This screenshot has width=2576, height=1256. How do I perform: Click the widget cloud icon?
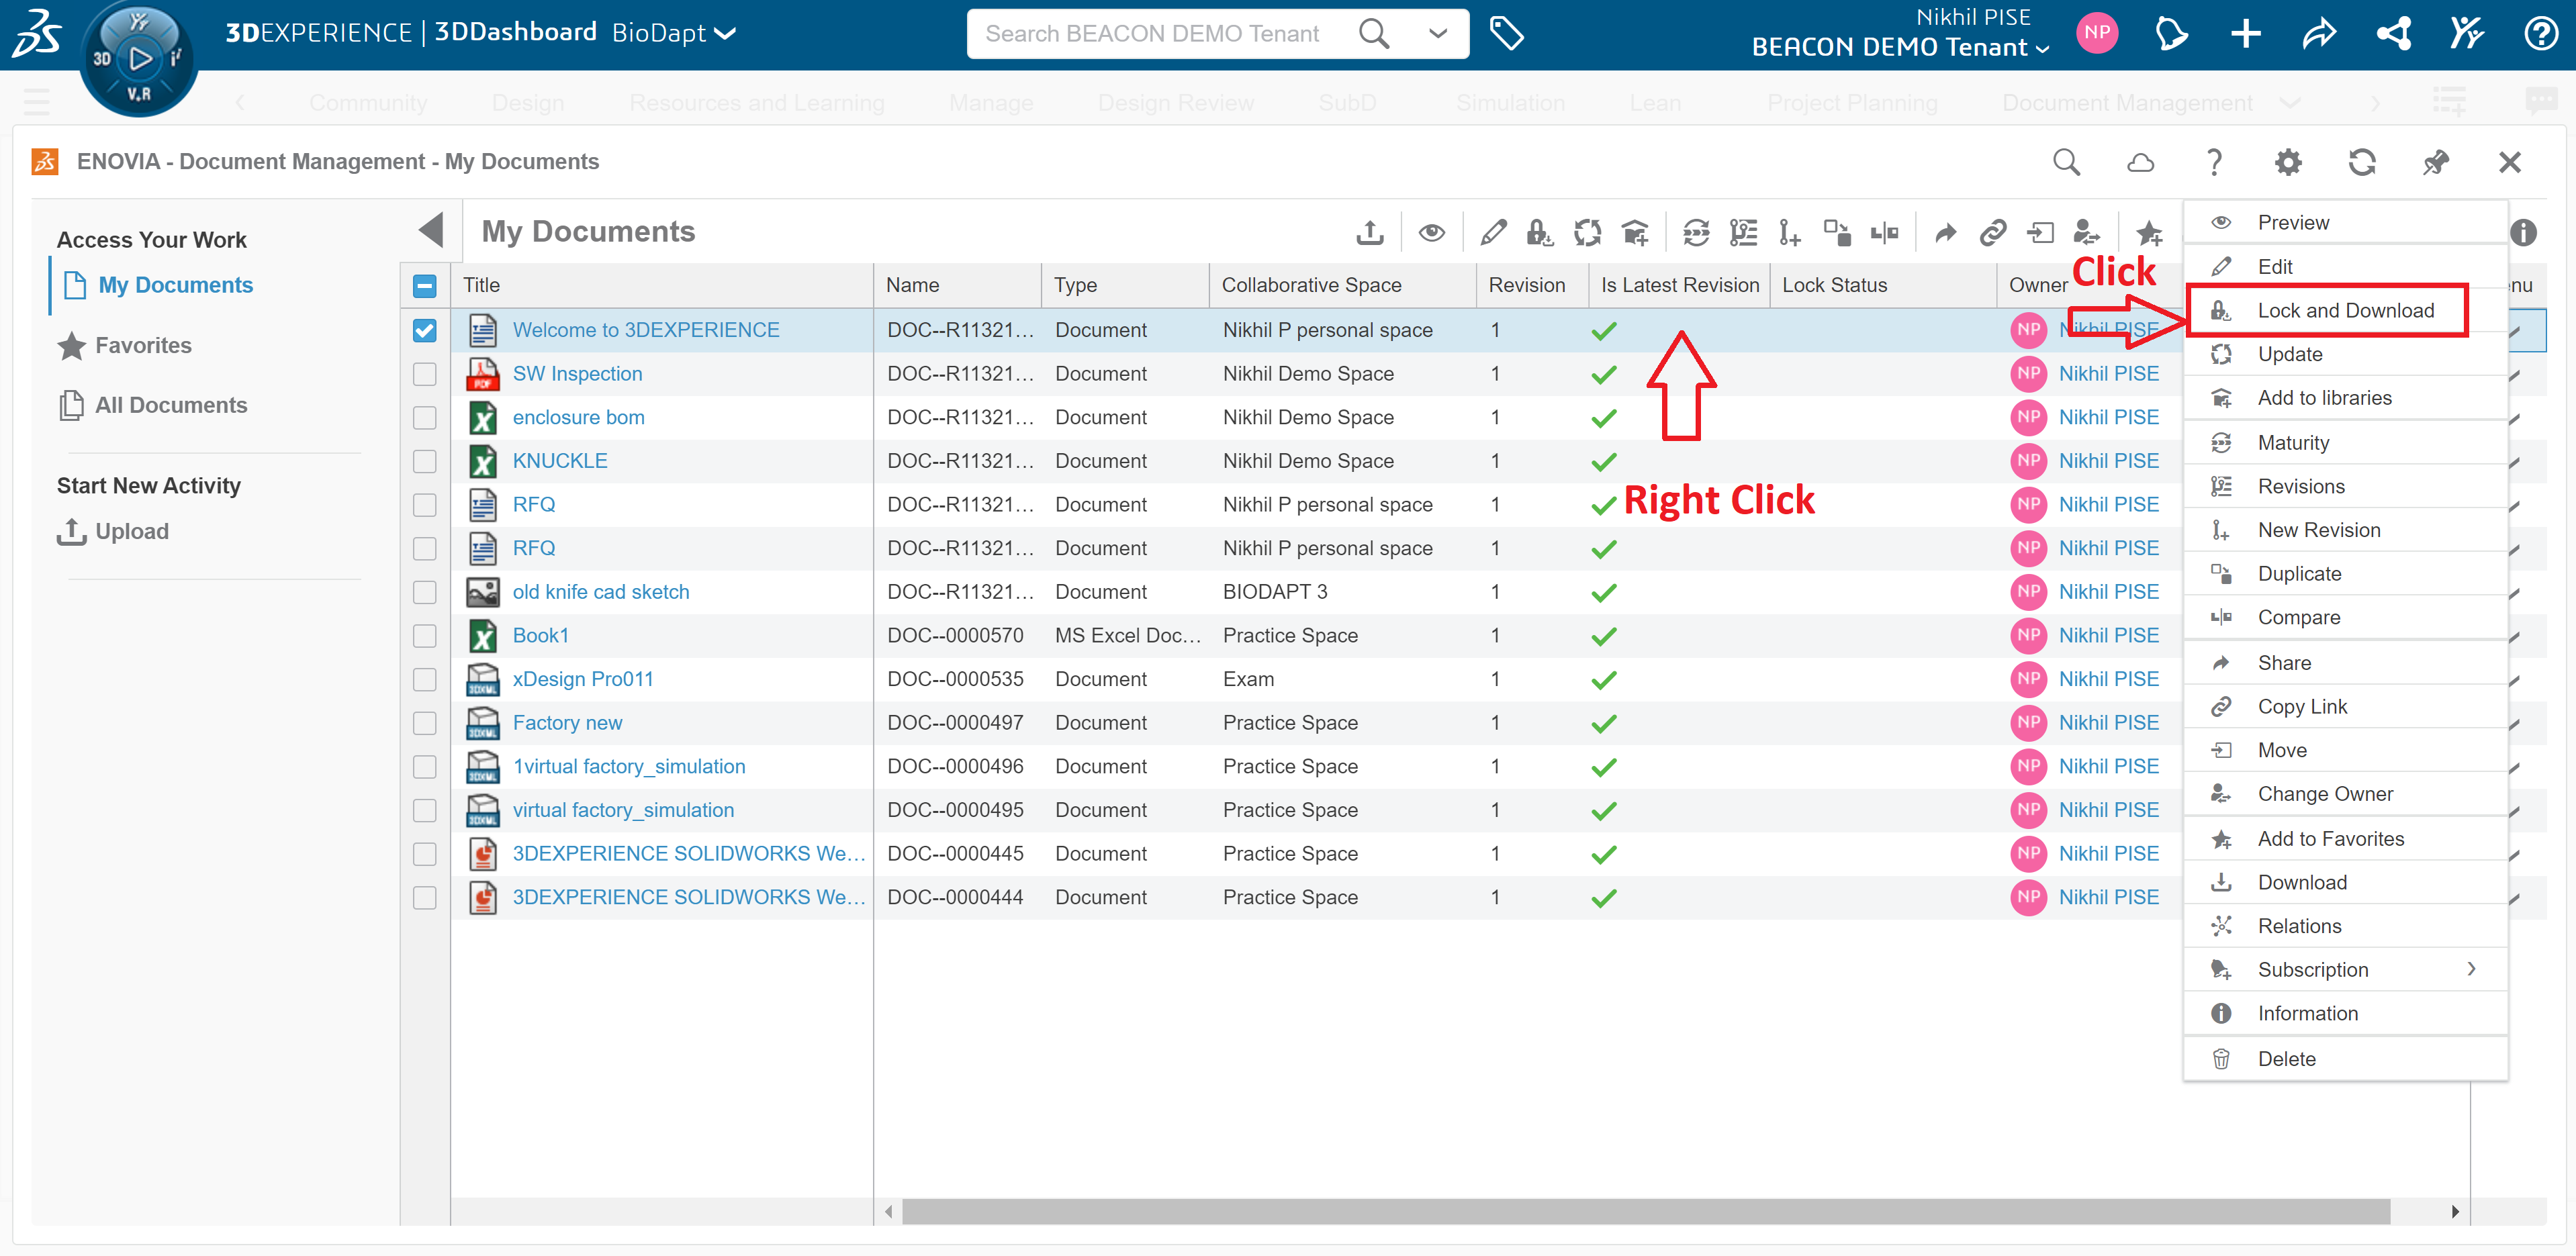tap(2140, 162)
